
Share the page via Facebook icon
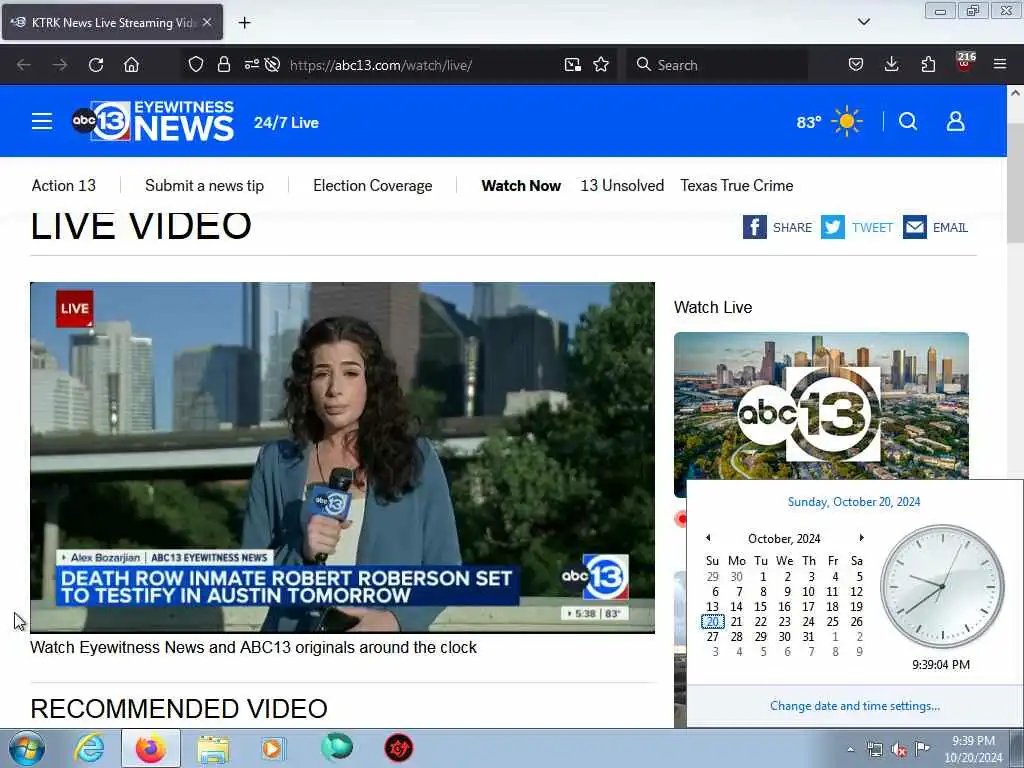[754, 227]
